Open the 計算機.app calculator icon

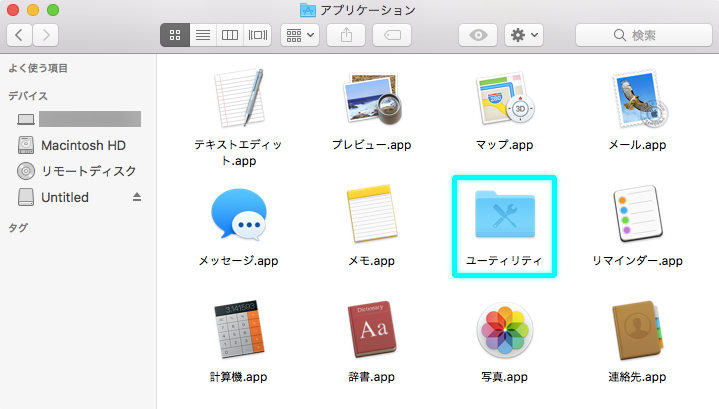[x=239, y=329]
